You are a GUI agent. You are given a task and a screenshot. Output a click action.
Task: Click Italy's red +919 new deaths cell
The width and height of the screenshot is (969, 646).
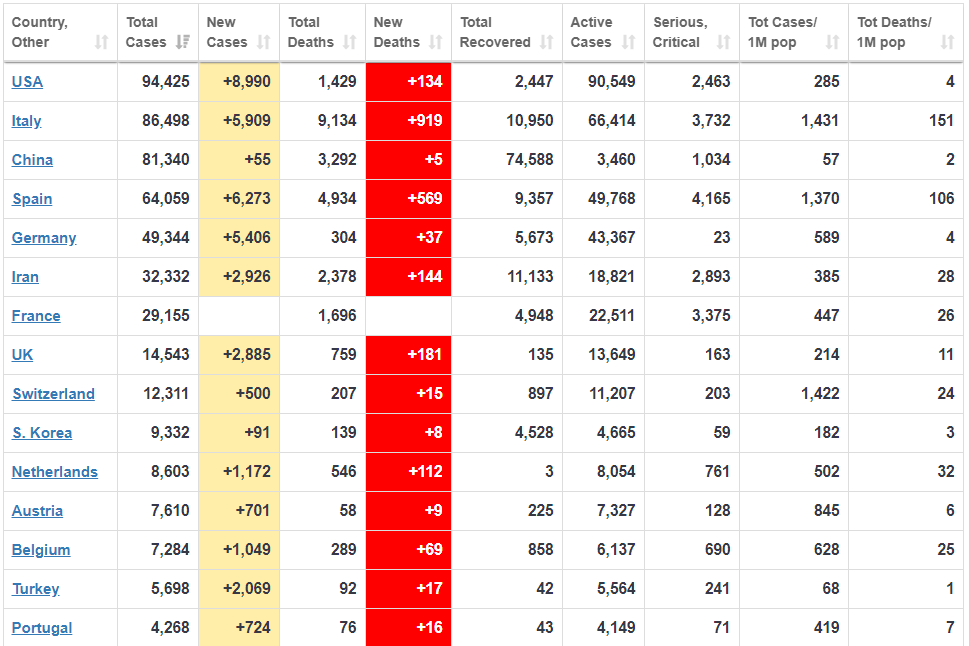pos(408,121)
